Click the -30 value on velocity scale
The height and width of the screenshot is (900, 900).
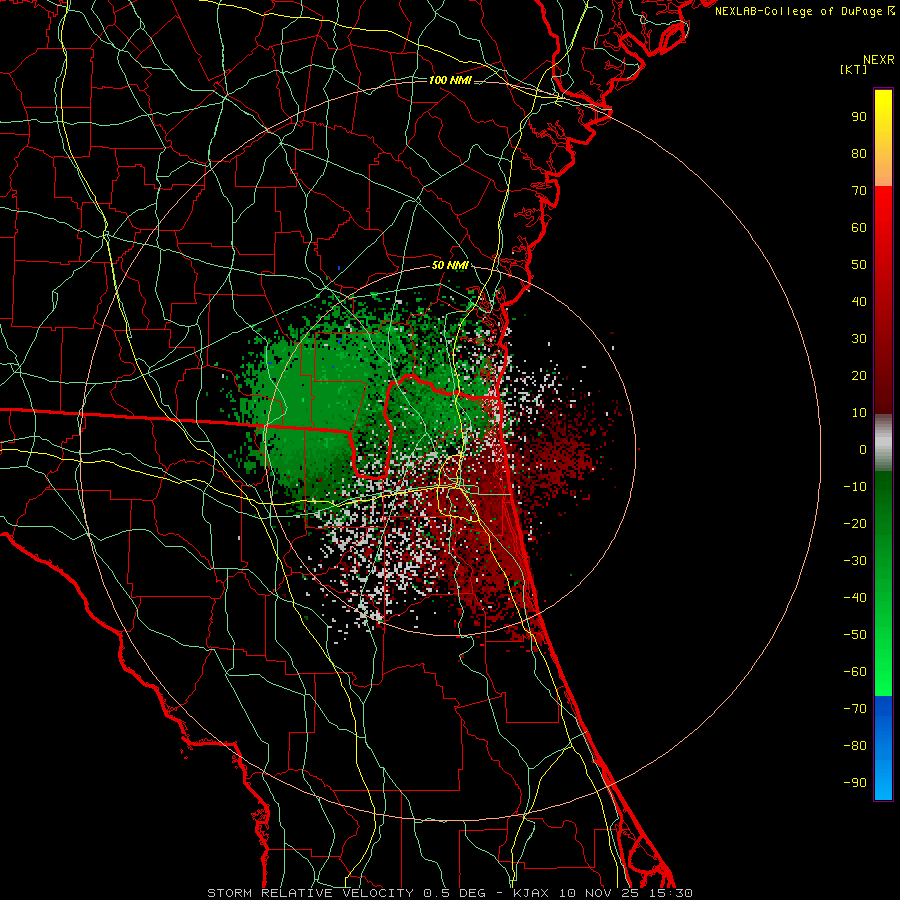pos(855,561)
